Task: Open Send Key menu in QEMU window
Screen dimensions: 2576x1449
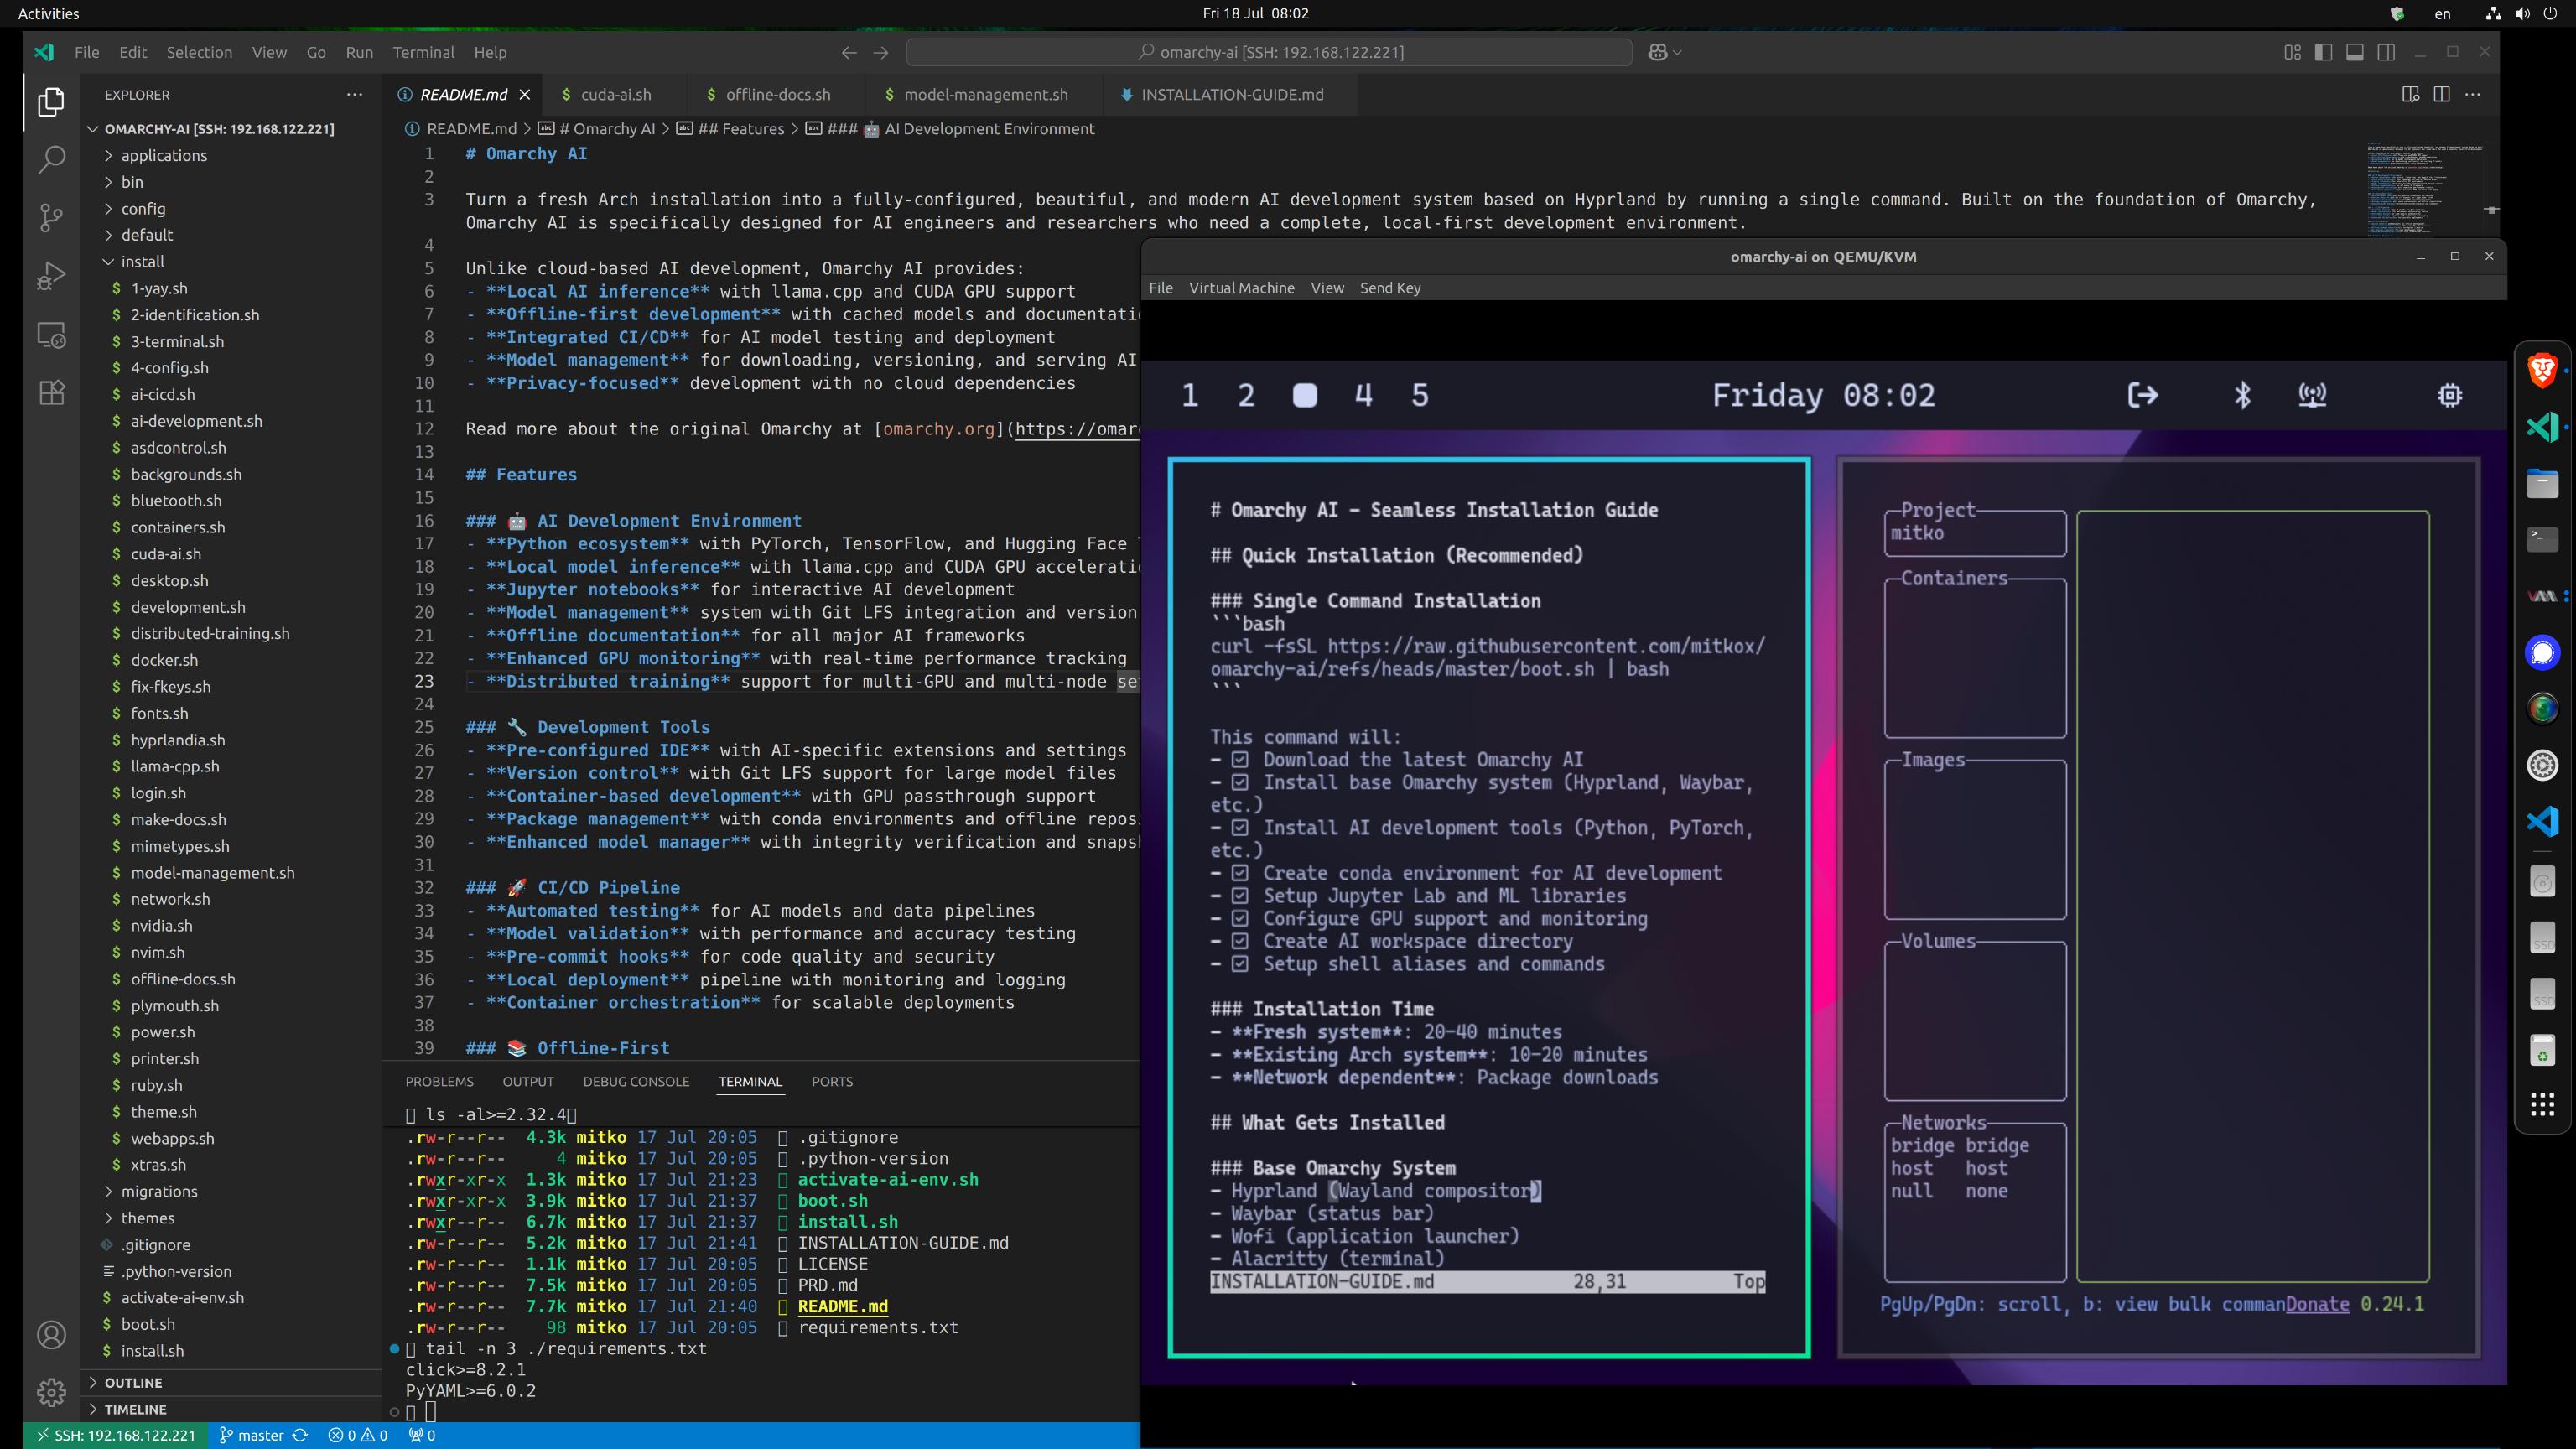Action: 1390,288
